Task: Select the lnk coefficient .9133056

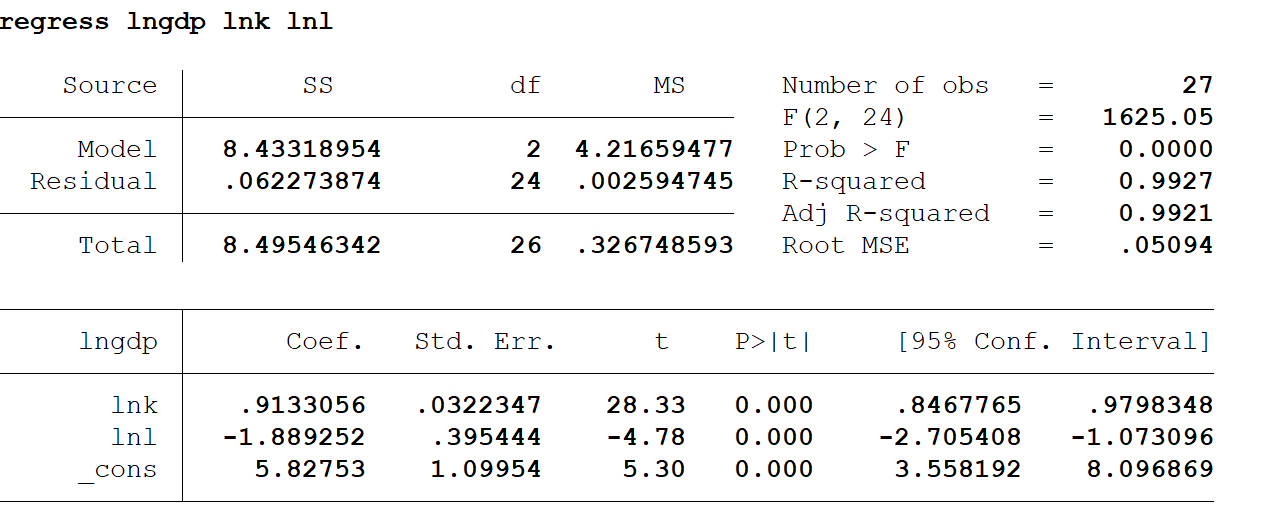Action: (x=303, y=405)
